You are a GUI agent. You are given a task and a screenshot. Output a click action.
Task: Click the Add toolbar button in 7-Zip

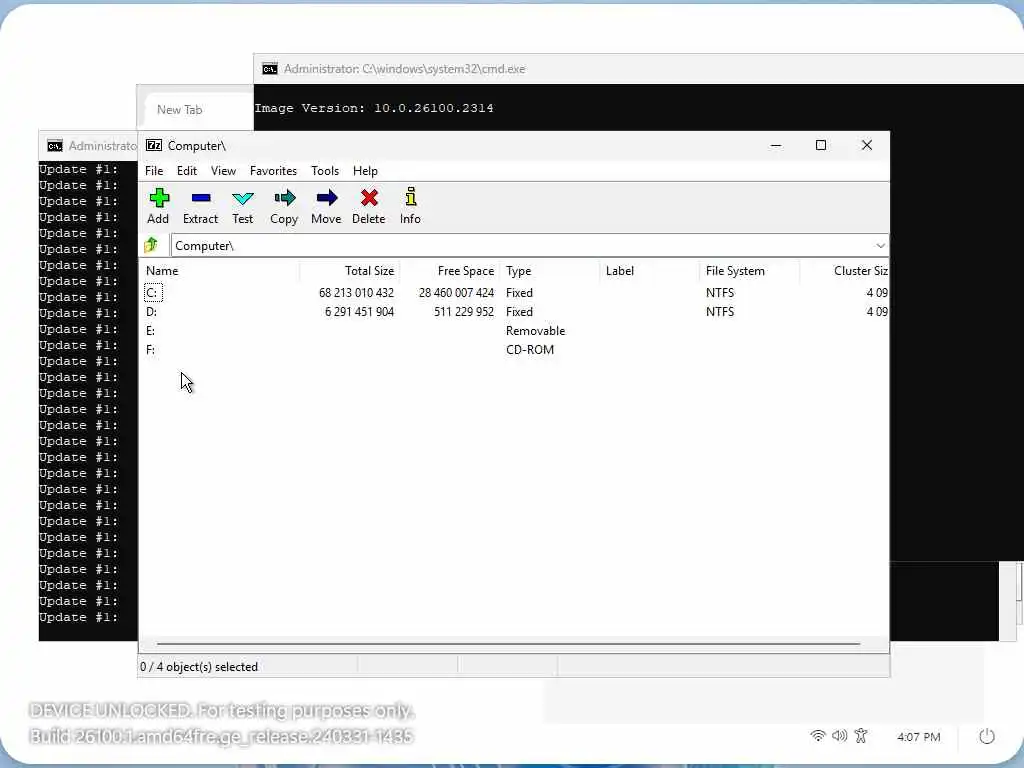click(x=158, y=206)
